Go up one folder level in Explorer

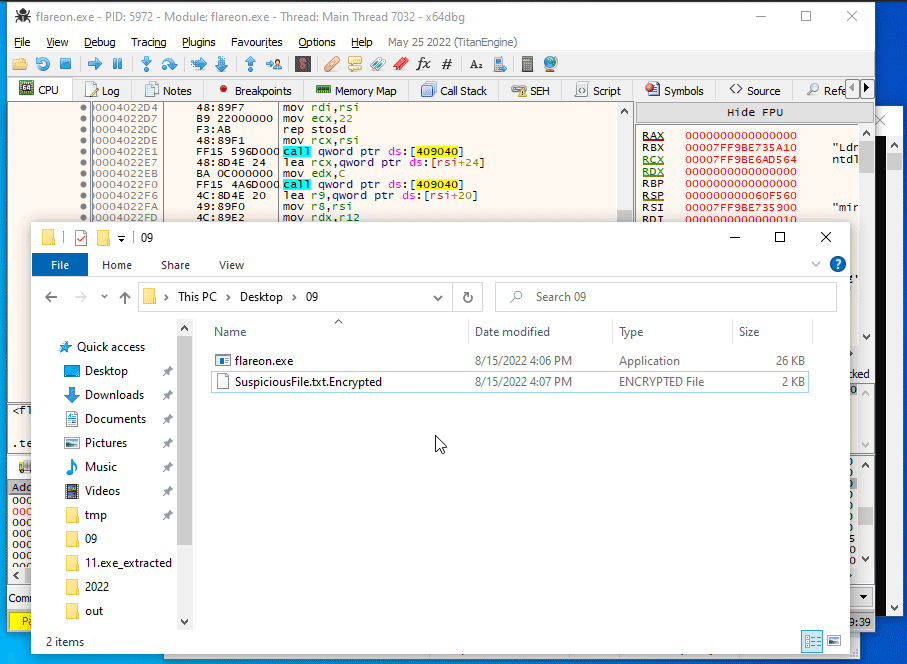(124, 297)
